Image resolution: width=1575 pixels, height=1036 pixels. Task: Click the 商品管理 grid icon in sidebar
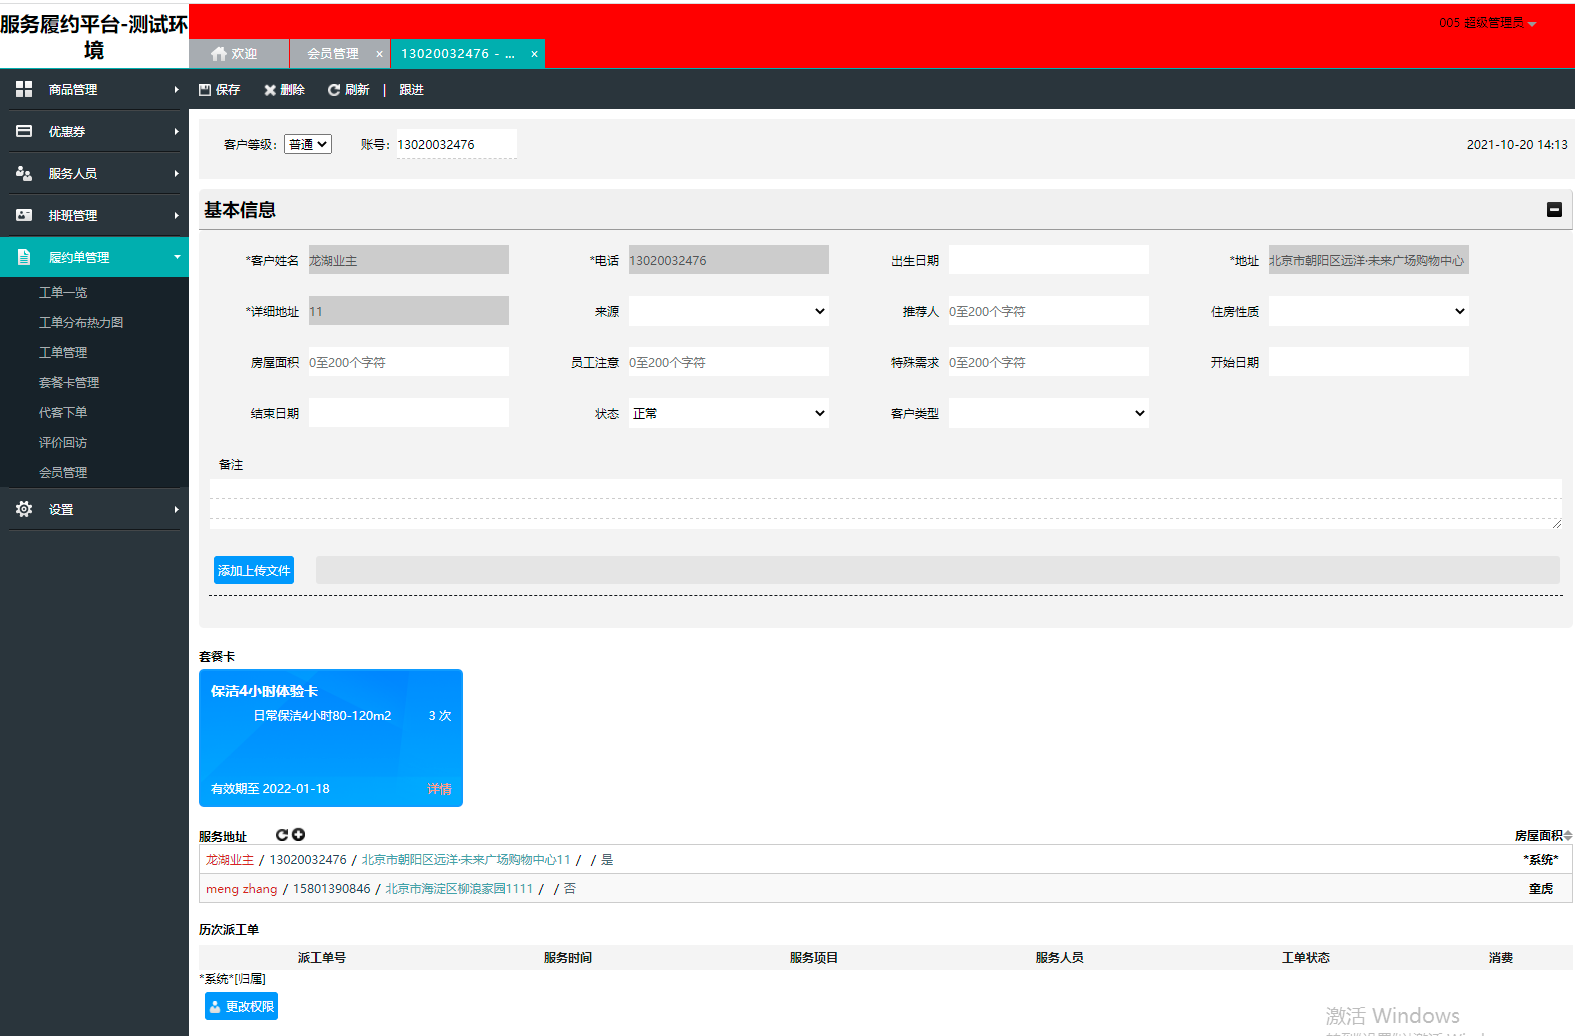24,89
